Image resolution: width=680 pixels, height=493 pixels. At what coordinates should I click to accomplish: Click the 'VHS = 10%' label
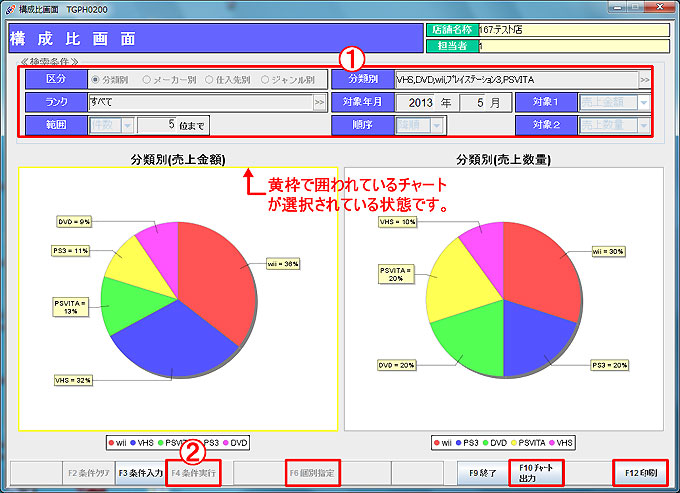pyautogui.click(x=398, y=222)
